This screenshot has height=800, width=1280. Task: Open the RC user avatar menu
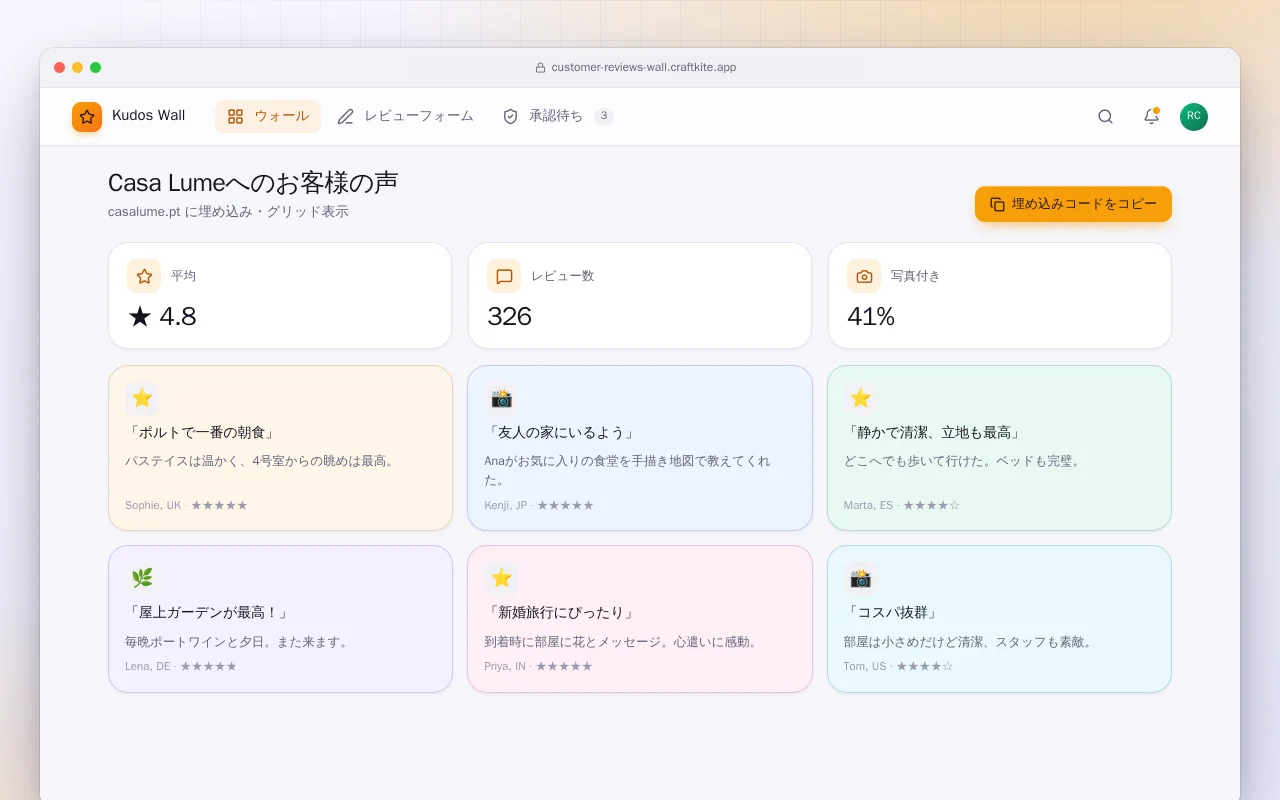1194,117
